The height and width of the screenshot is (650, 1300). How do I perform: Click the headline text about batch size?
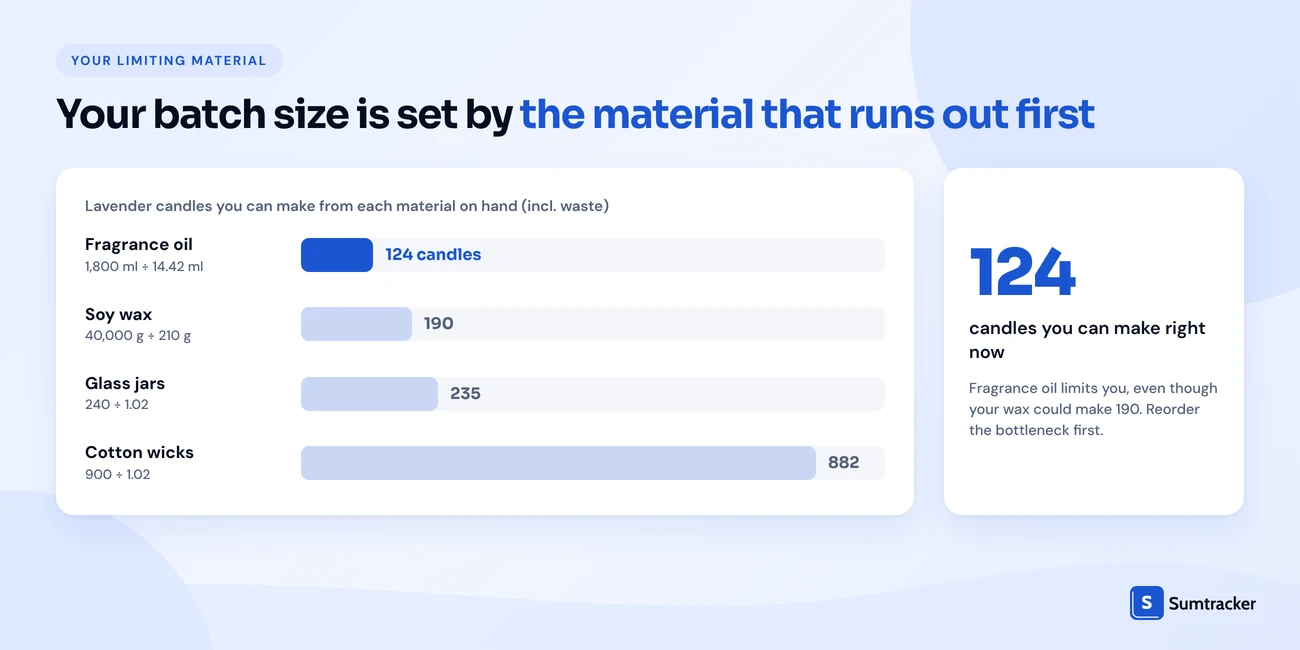point(575,114)
